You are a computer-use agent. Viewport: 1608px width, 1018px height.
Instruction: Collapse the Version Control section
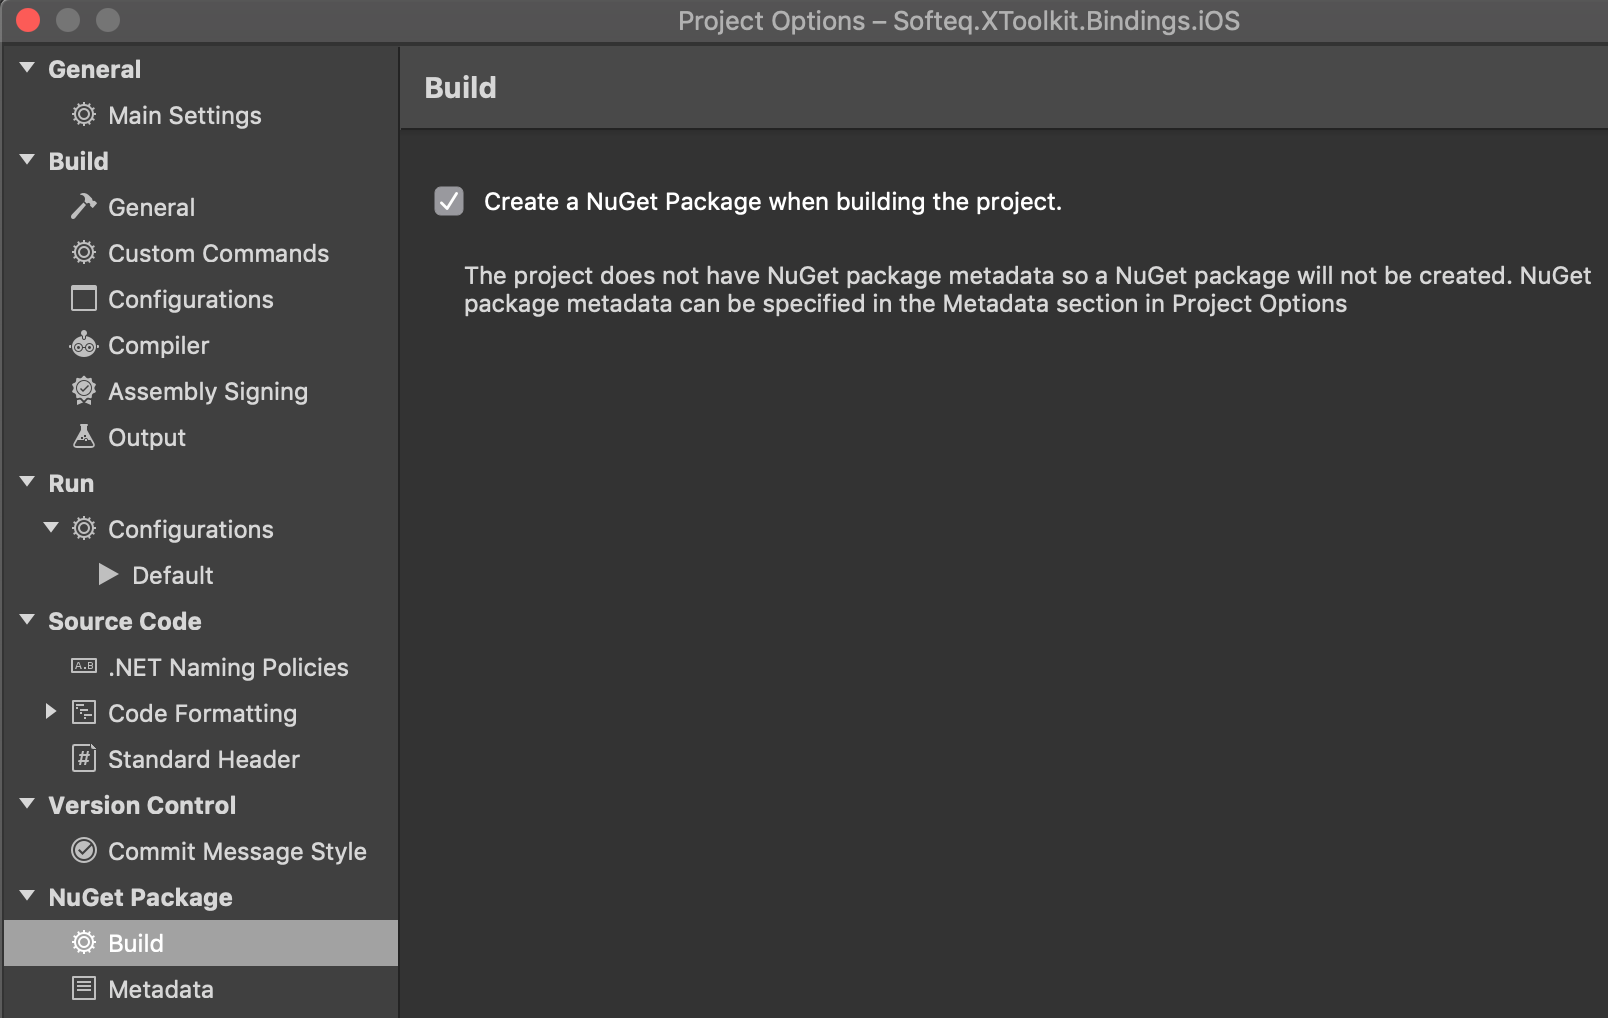[x=27, y=804]
